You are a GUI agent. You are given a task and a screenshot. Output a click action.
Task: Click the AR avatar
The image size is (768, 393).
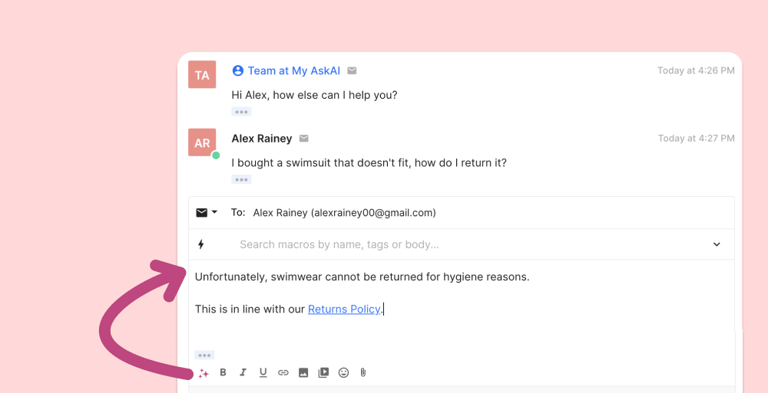click(202, 143)
